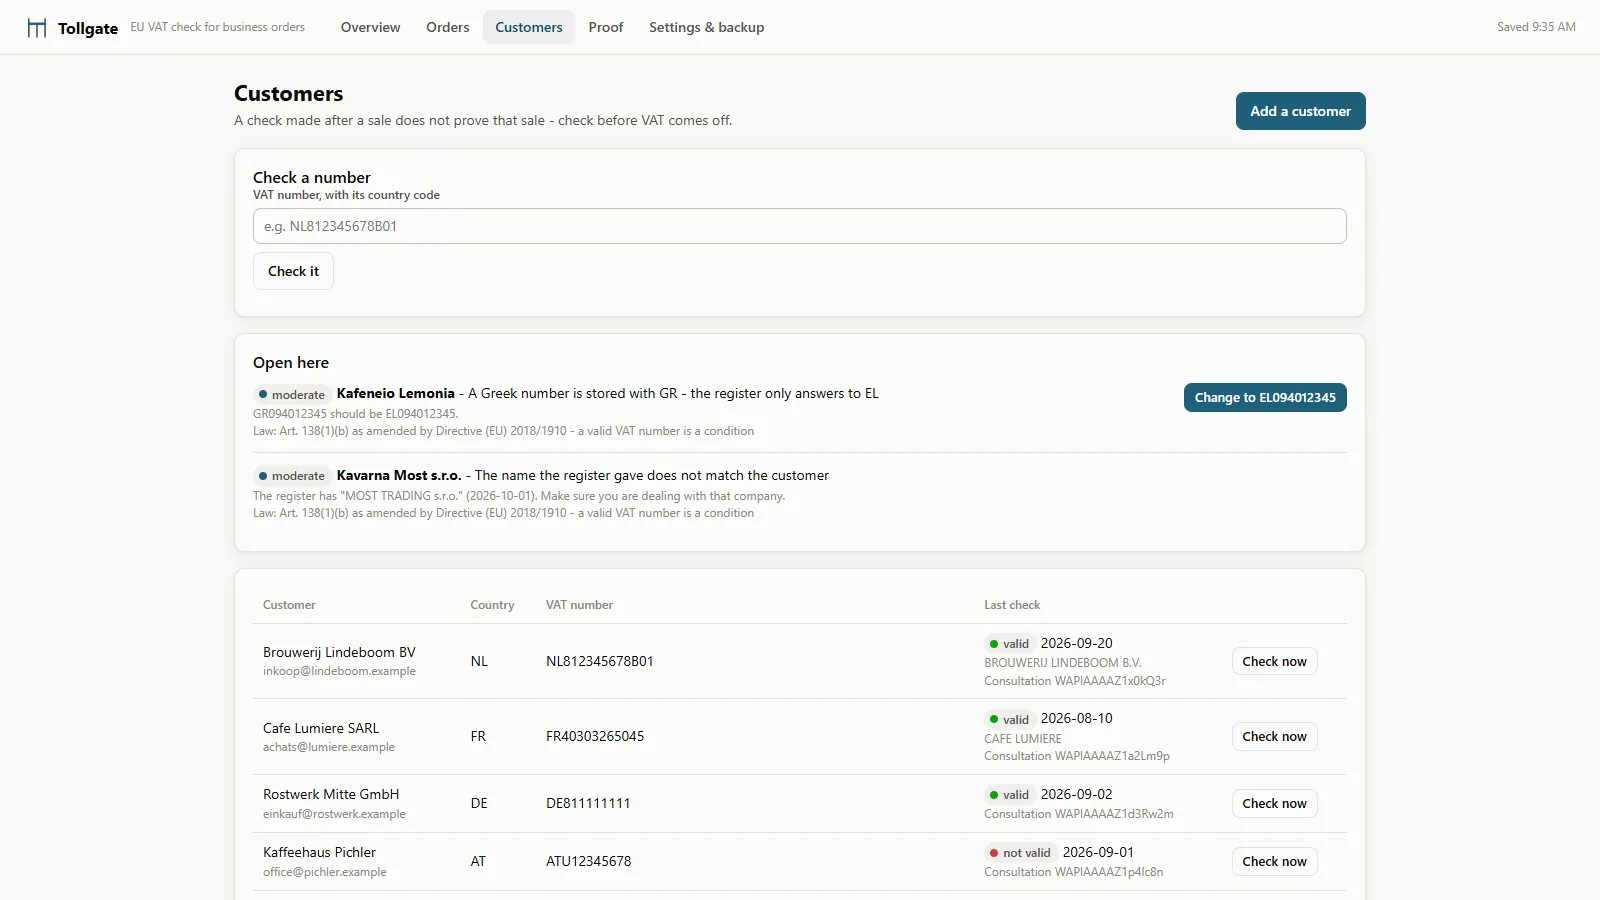Check now for Rostwerk Mitte GmbH
The height and width of the screenshot is (900, 1600).
click(x=1275, y=803)
